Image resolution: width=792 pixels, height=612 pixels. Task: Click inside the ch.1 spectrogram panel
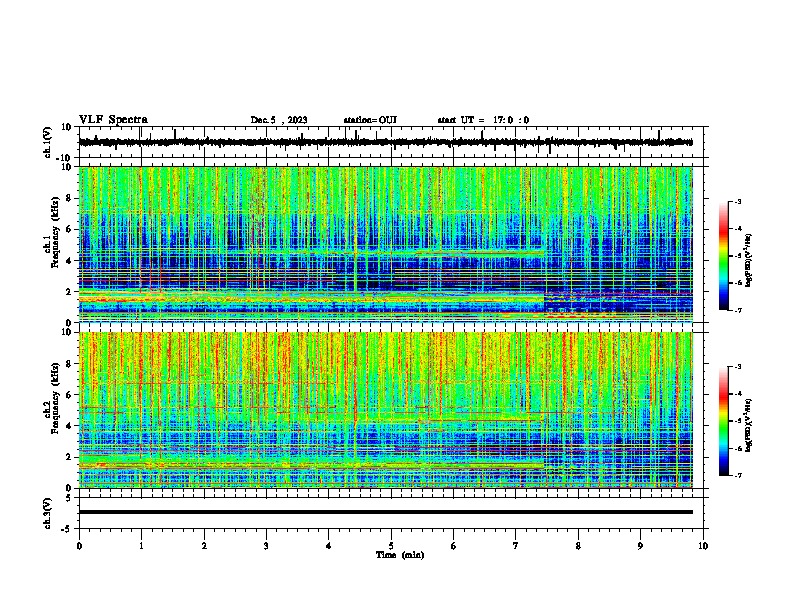[385, 244]
